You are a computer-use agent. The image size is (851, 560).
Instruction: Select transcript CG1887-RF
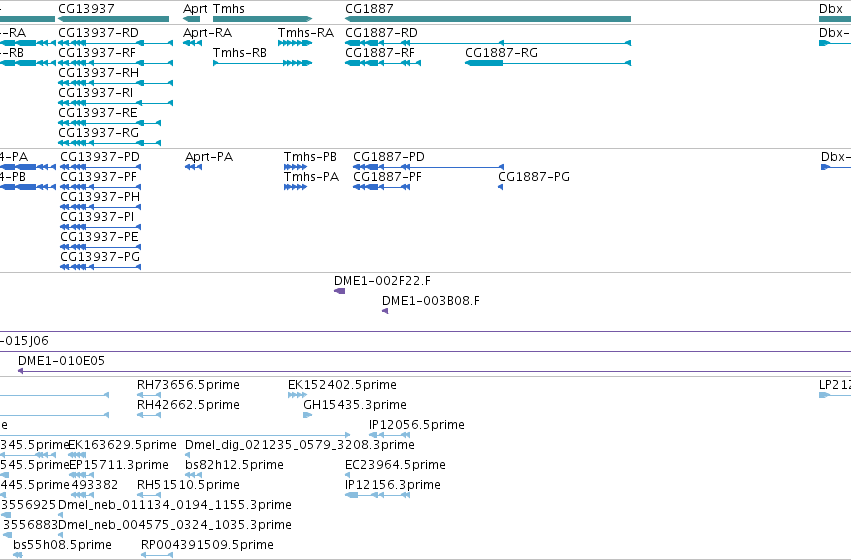pos(383,63)
